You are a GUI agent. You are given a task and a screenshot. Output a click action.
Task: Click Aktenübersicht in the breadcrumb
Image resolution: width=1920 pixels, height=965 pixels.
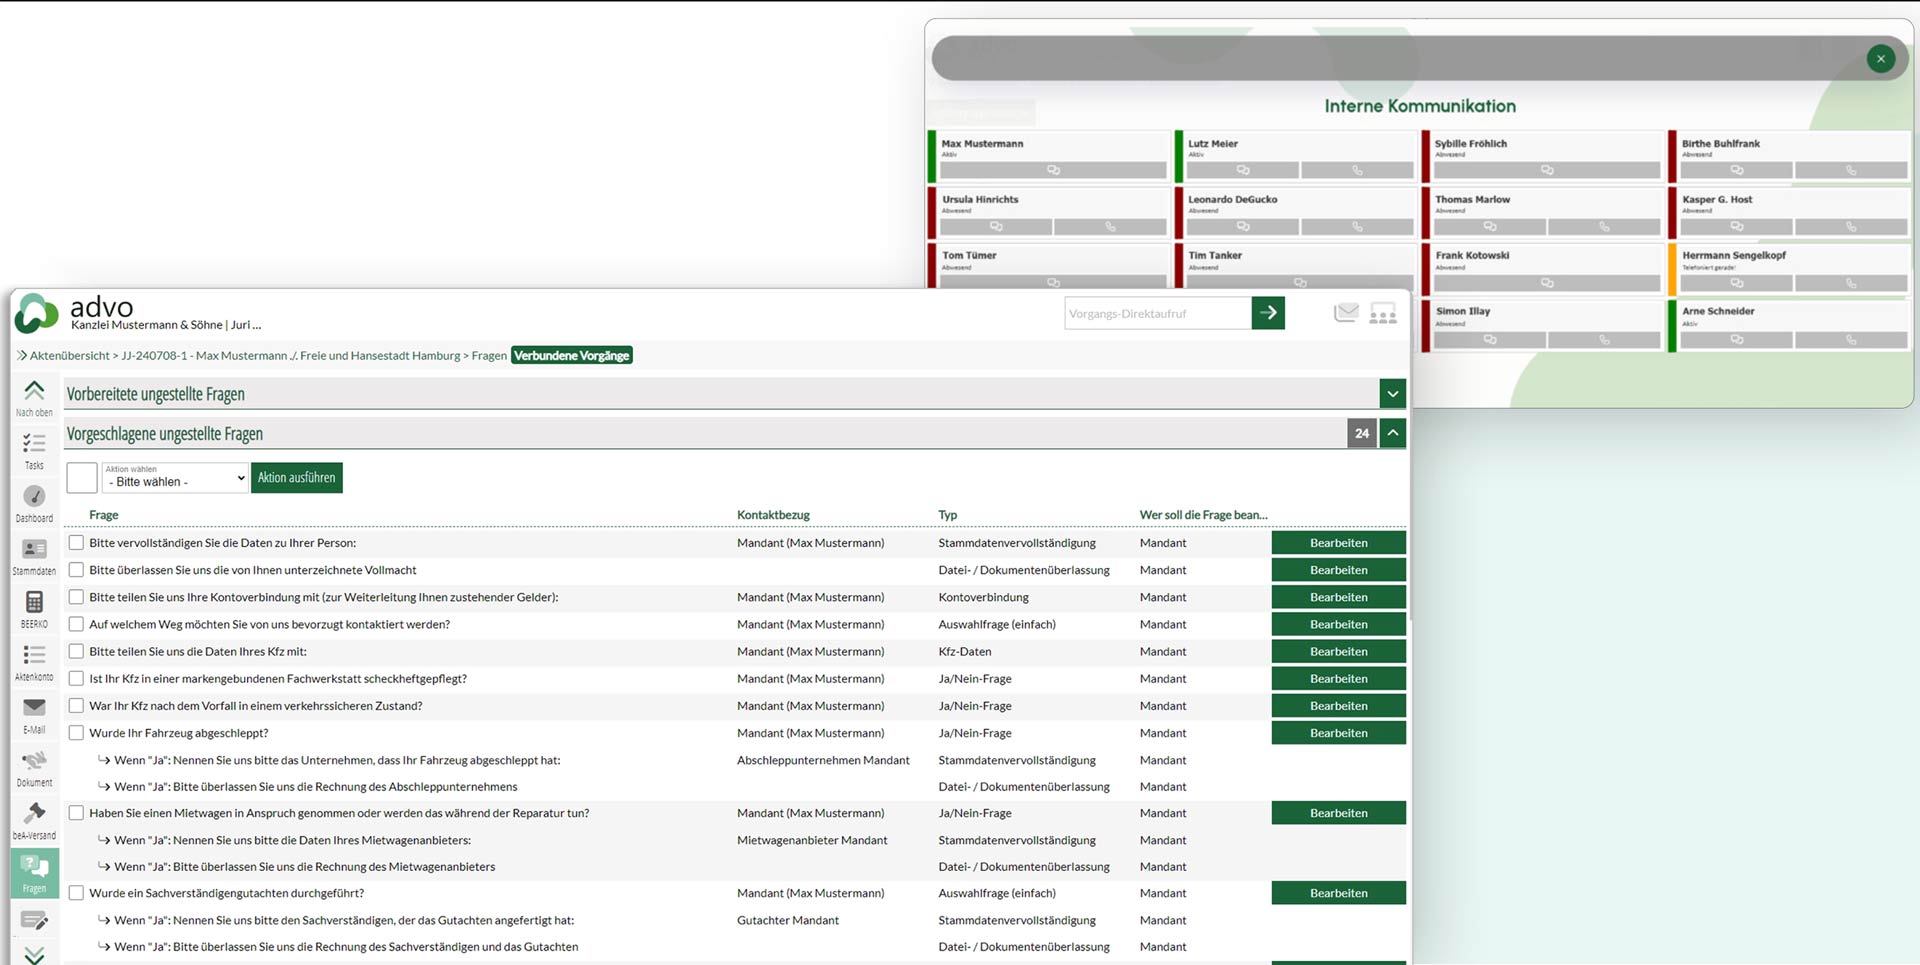coord(69,356)
